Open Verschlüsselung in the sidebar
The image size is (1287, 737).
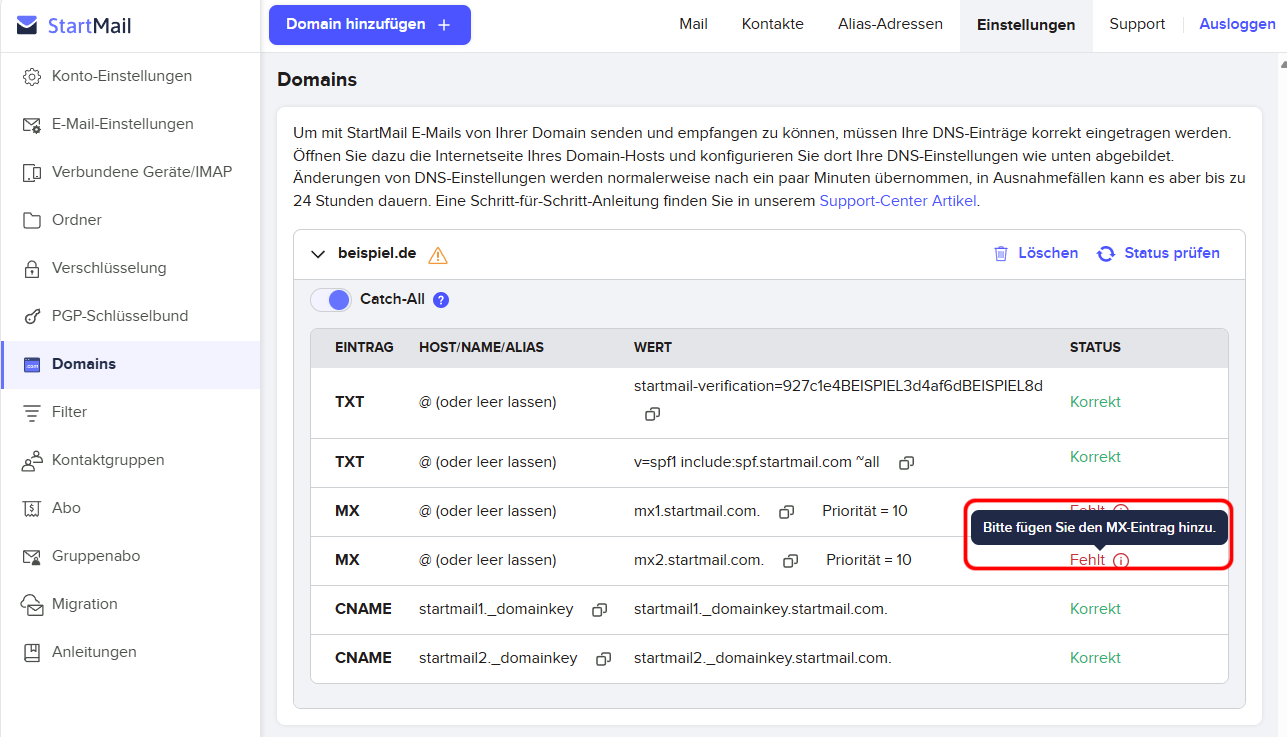109,268
